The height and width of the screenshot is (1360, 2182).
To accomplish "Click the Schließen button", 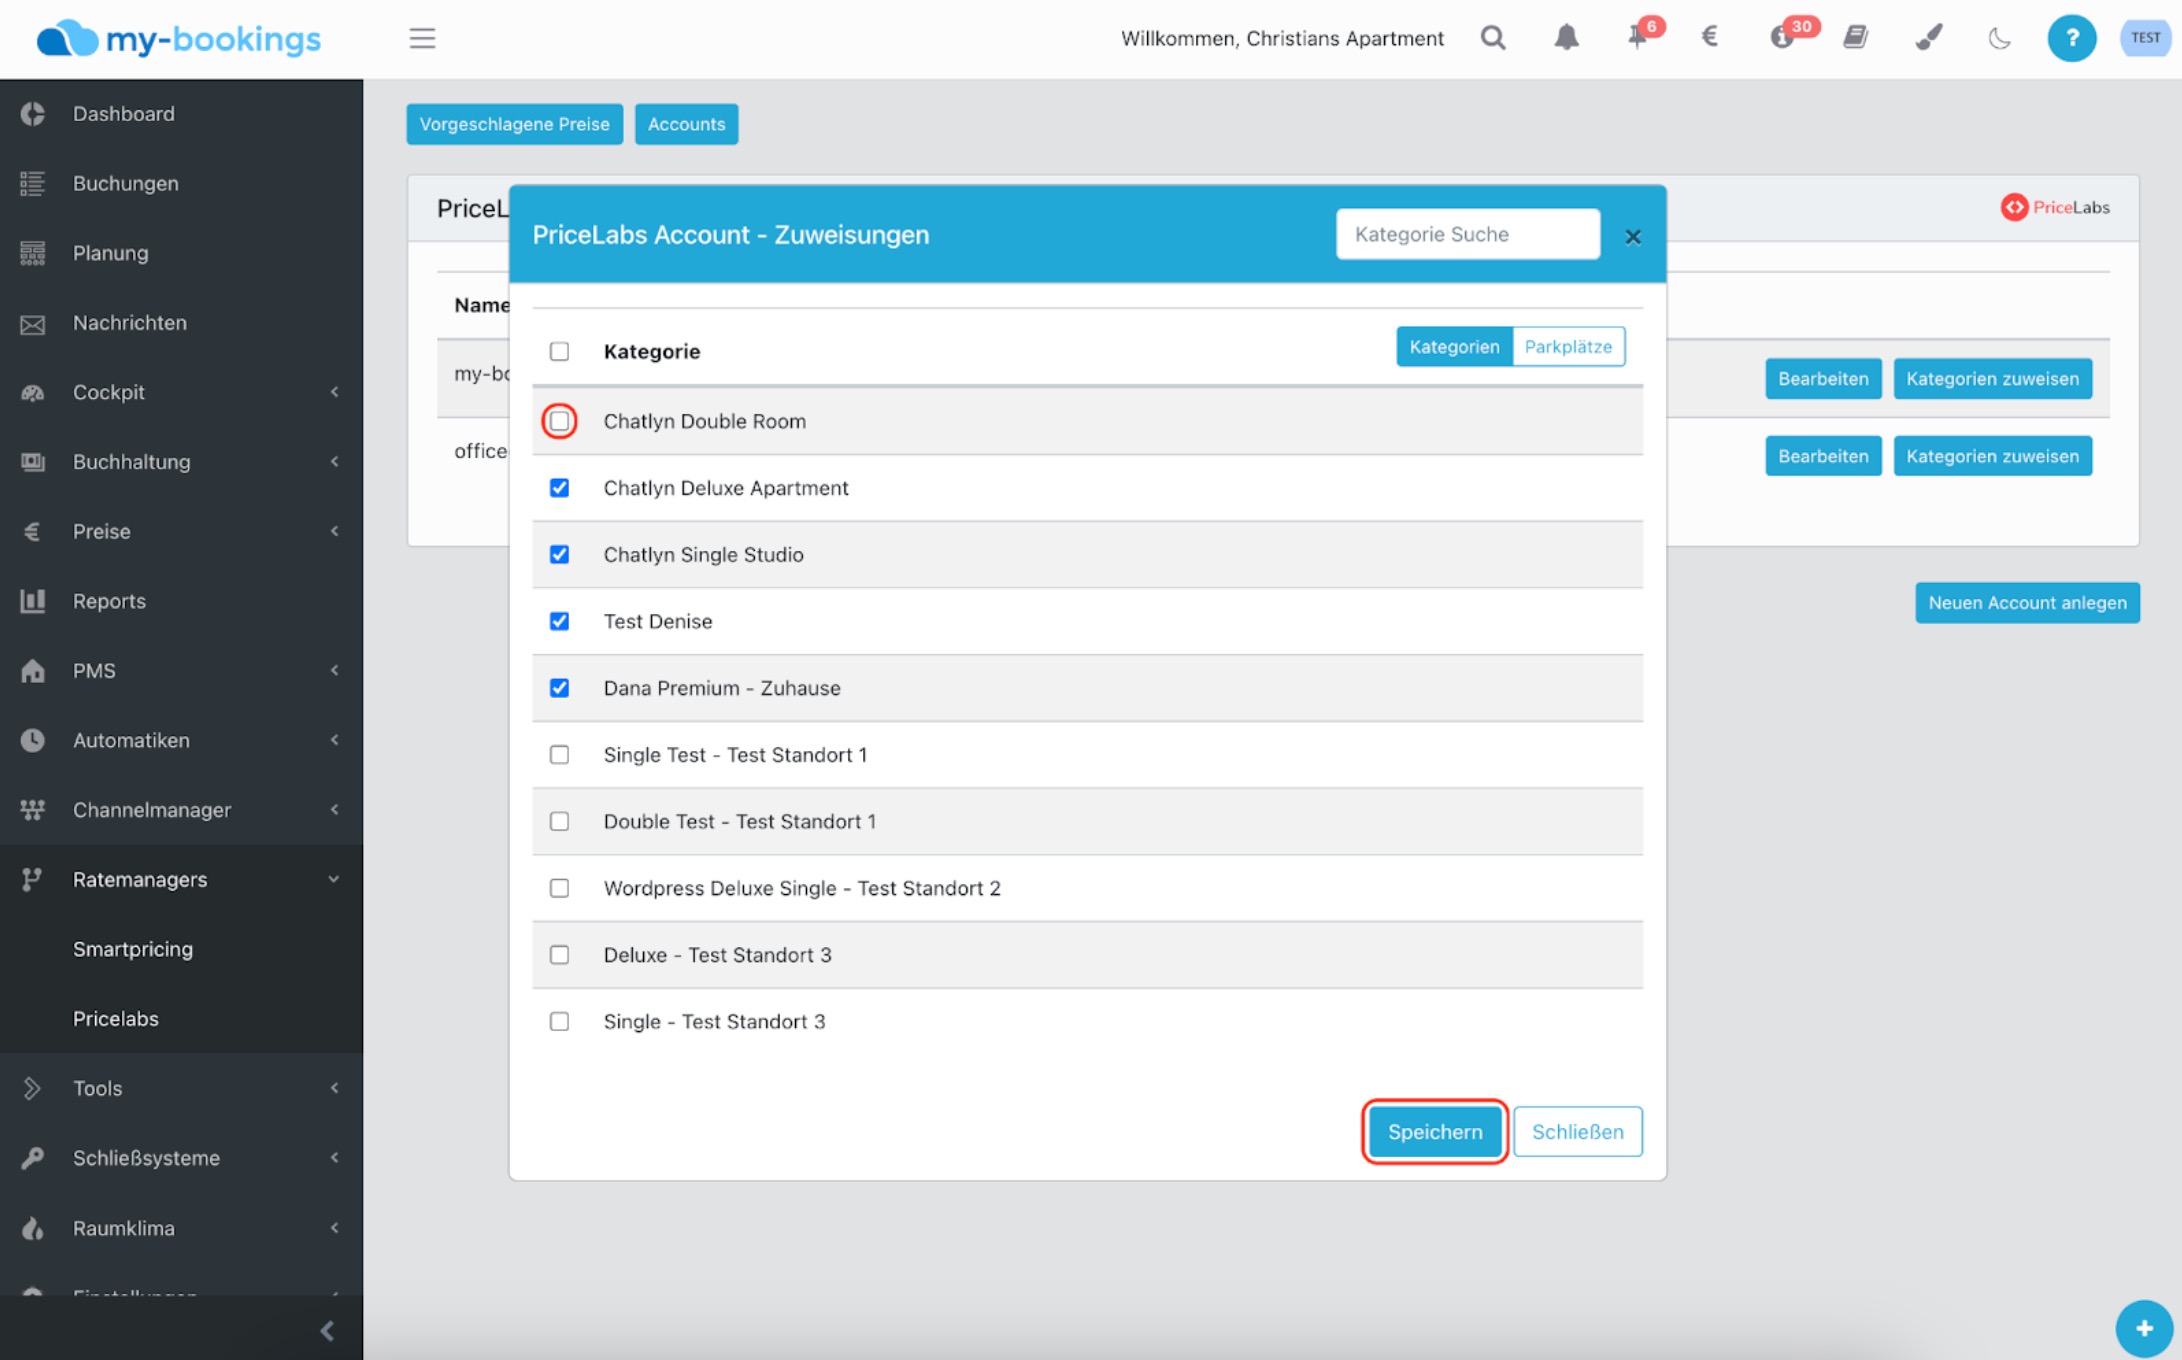I will tap(1578, 1132).
